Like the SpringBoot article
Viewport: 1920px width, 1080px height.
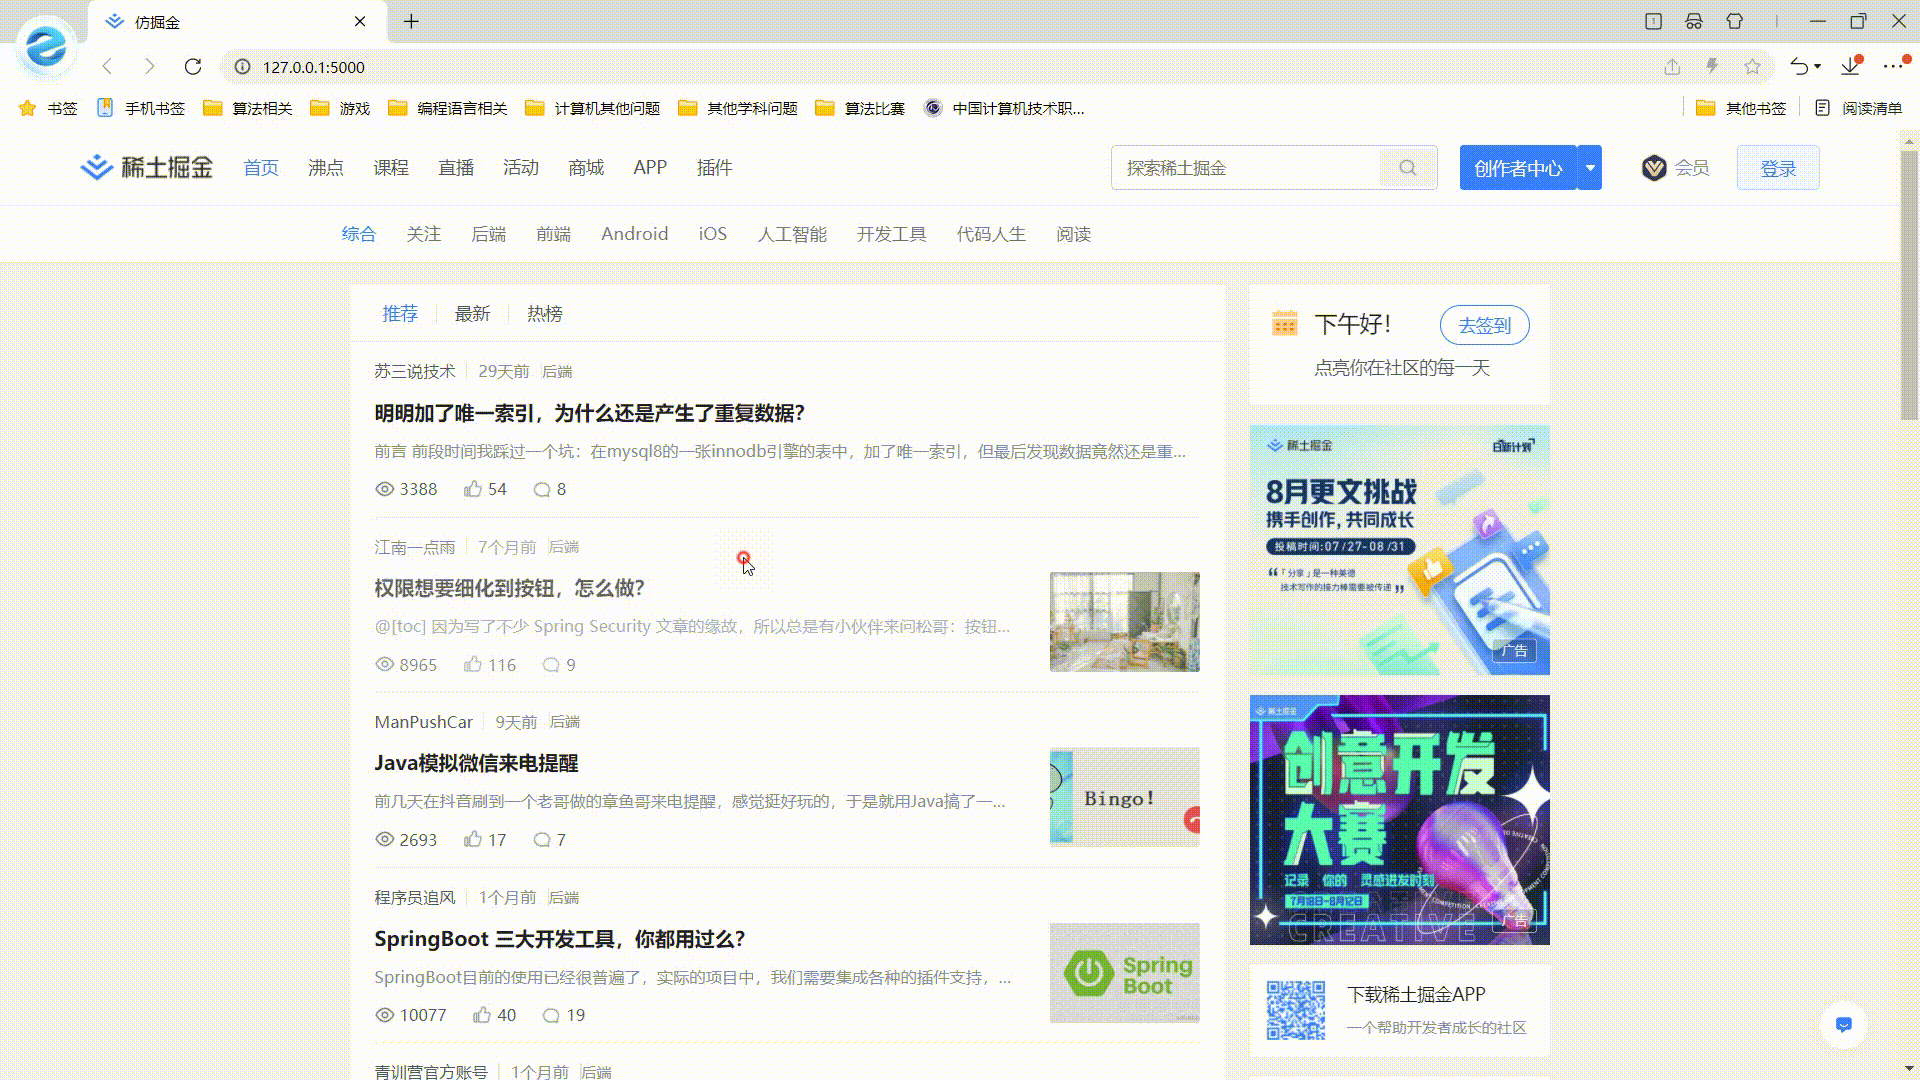point(482,1015)
